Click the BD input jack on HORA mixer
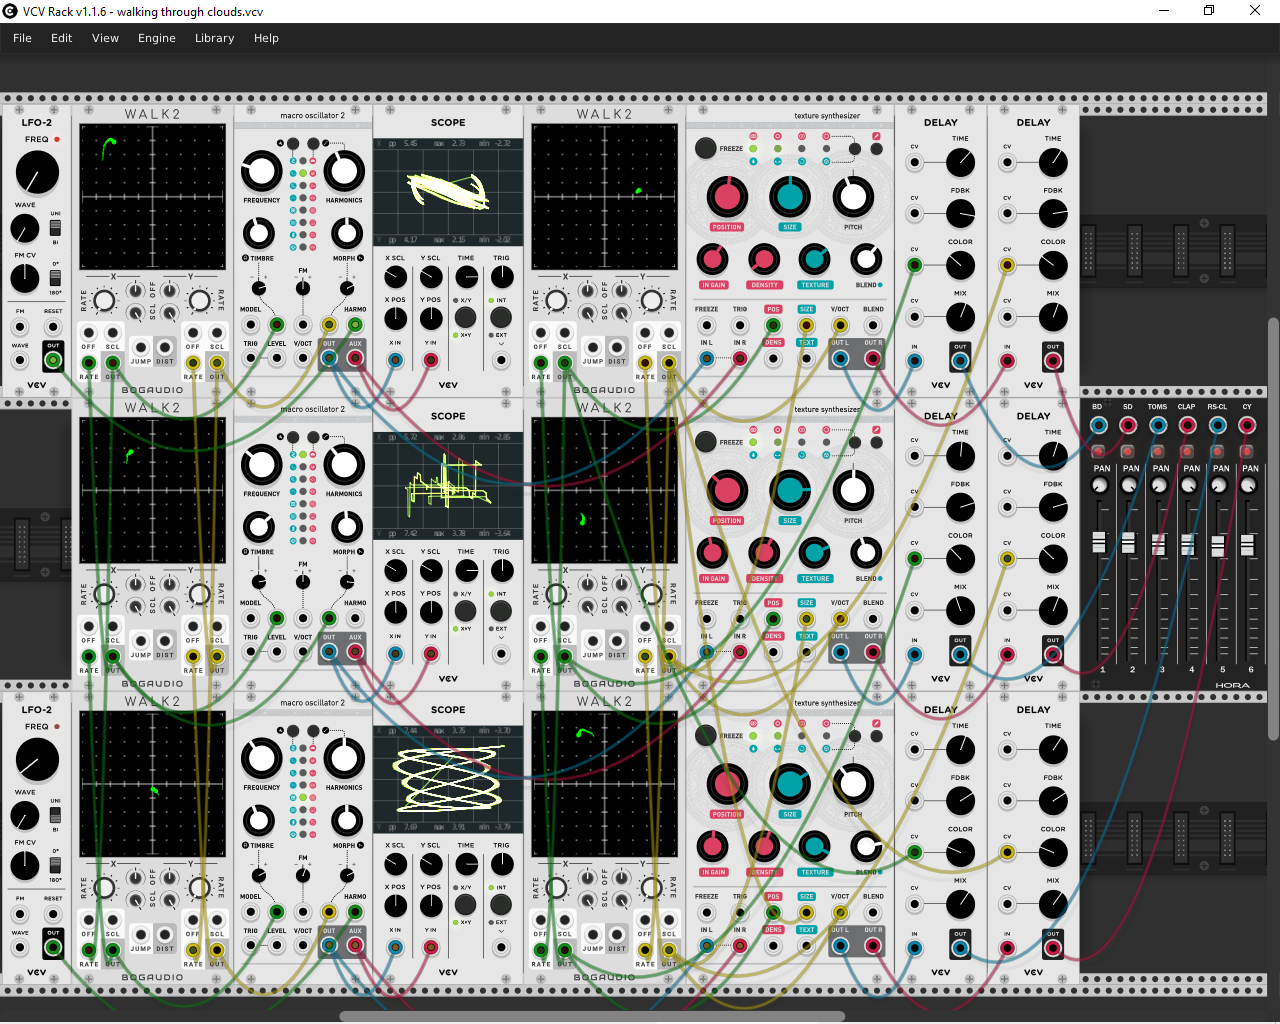Screen dimensions: 1280x1024 point(1099,425)
